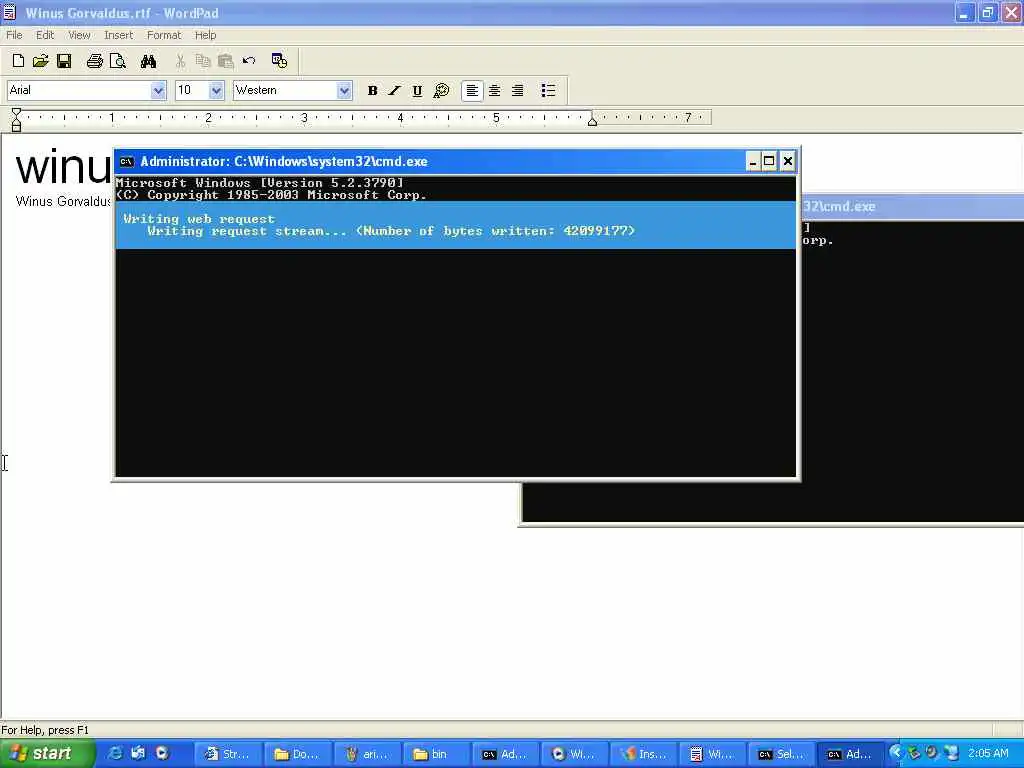The width and height of the screenshot is (1024, 768).
Task: Open the Edit menu
Action: pos(45,35)
